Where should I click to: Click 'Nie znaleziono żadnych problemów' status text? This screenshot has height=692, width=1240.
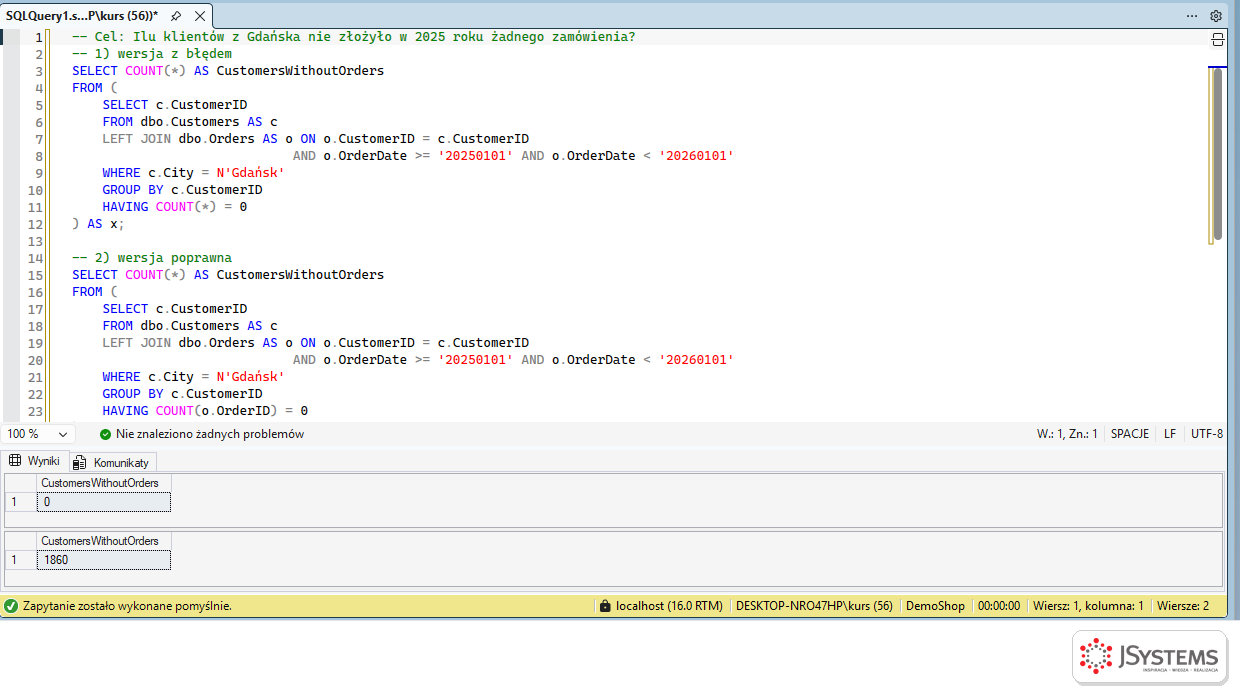210,434
